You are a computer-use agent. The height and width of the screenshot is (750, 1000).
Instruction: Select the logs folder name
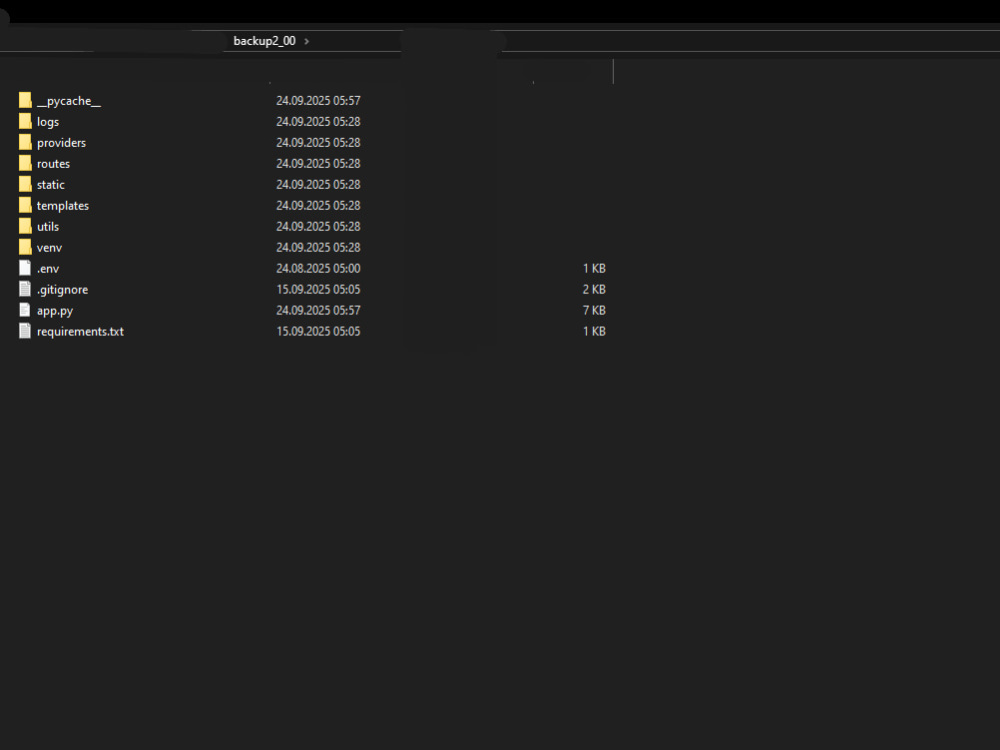48,122
